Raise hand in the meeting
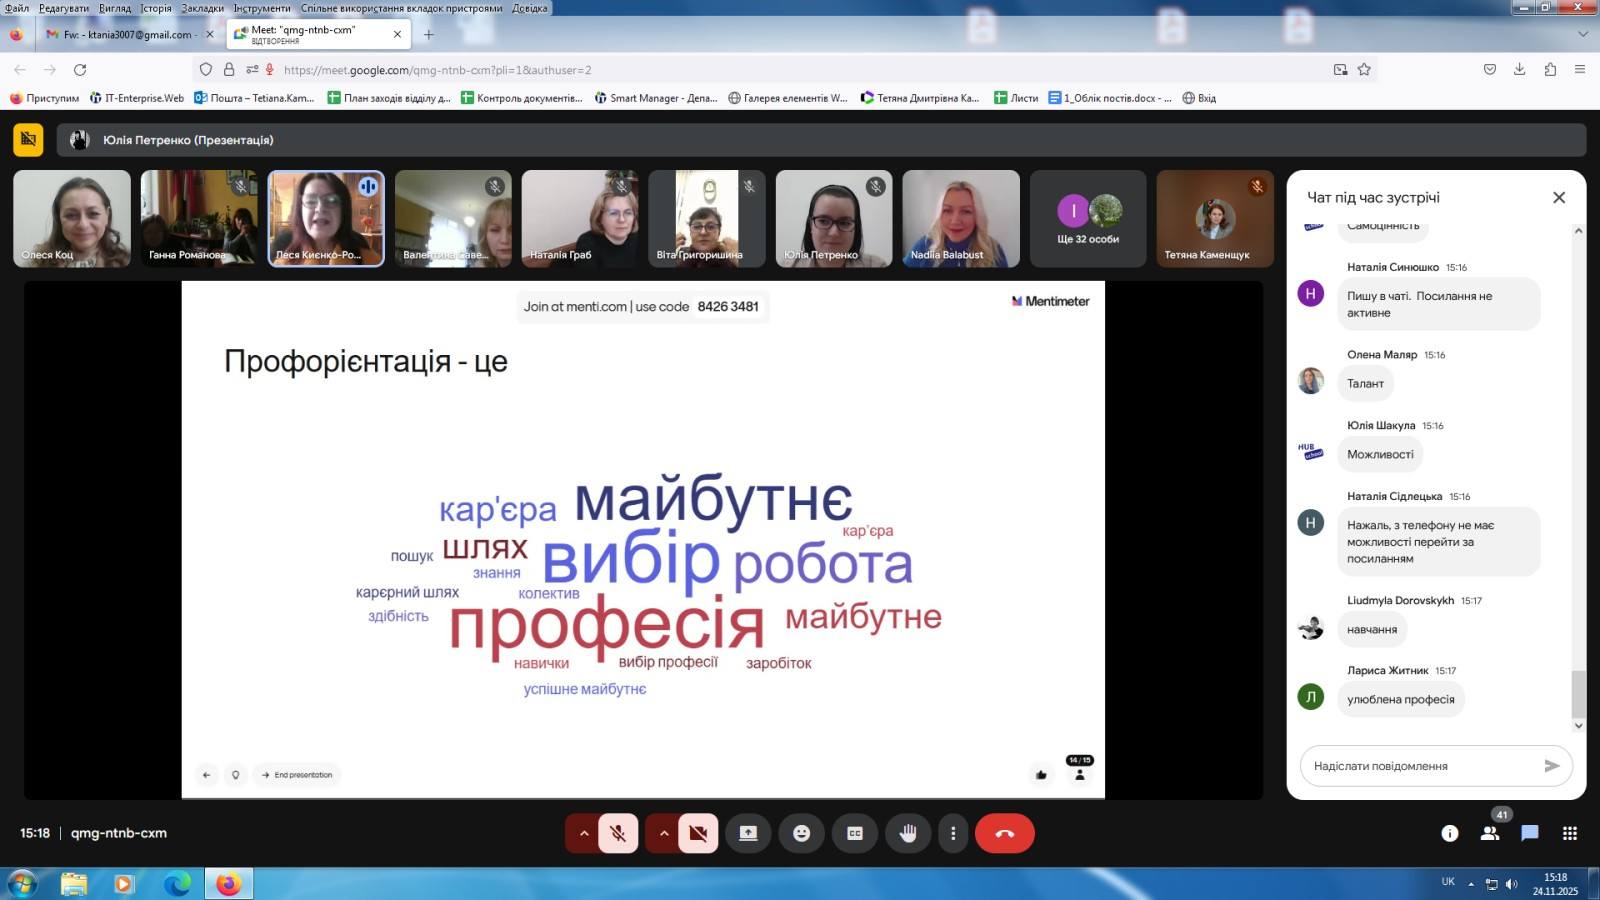 [x=907, y=833]
